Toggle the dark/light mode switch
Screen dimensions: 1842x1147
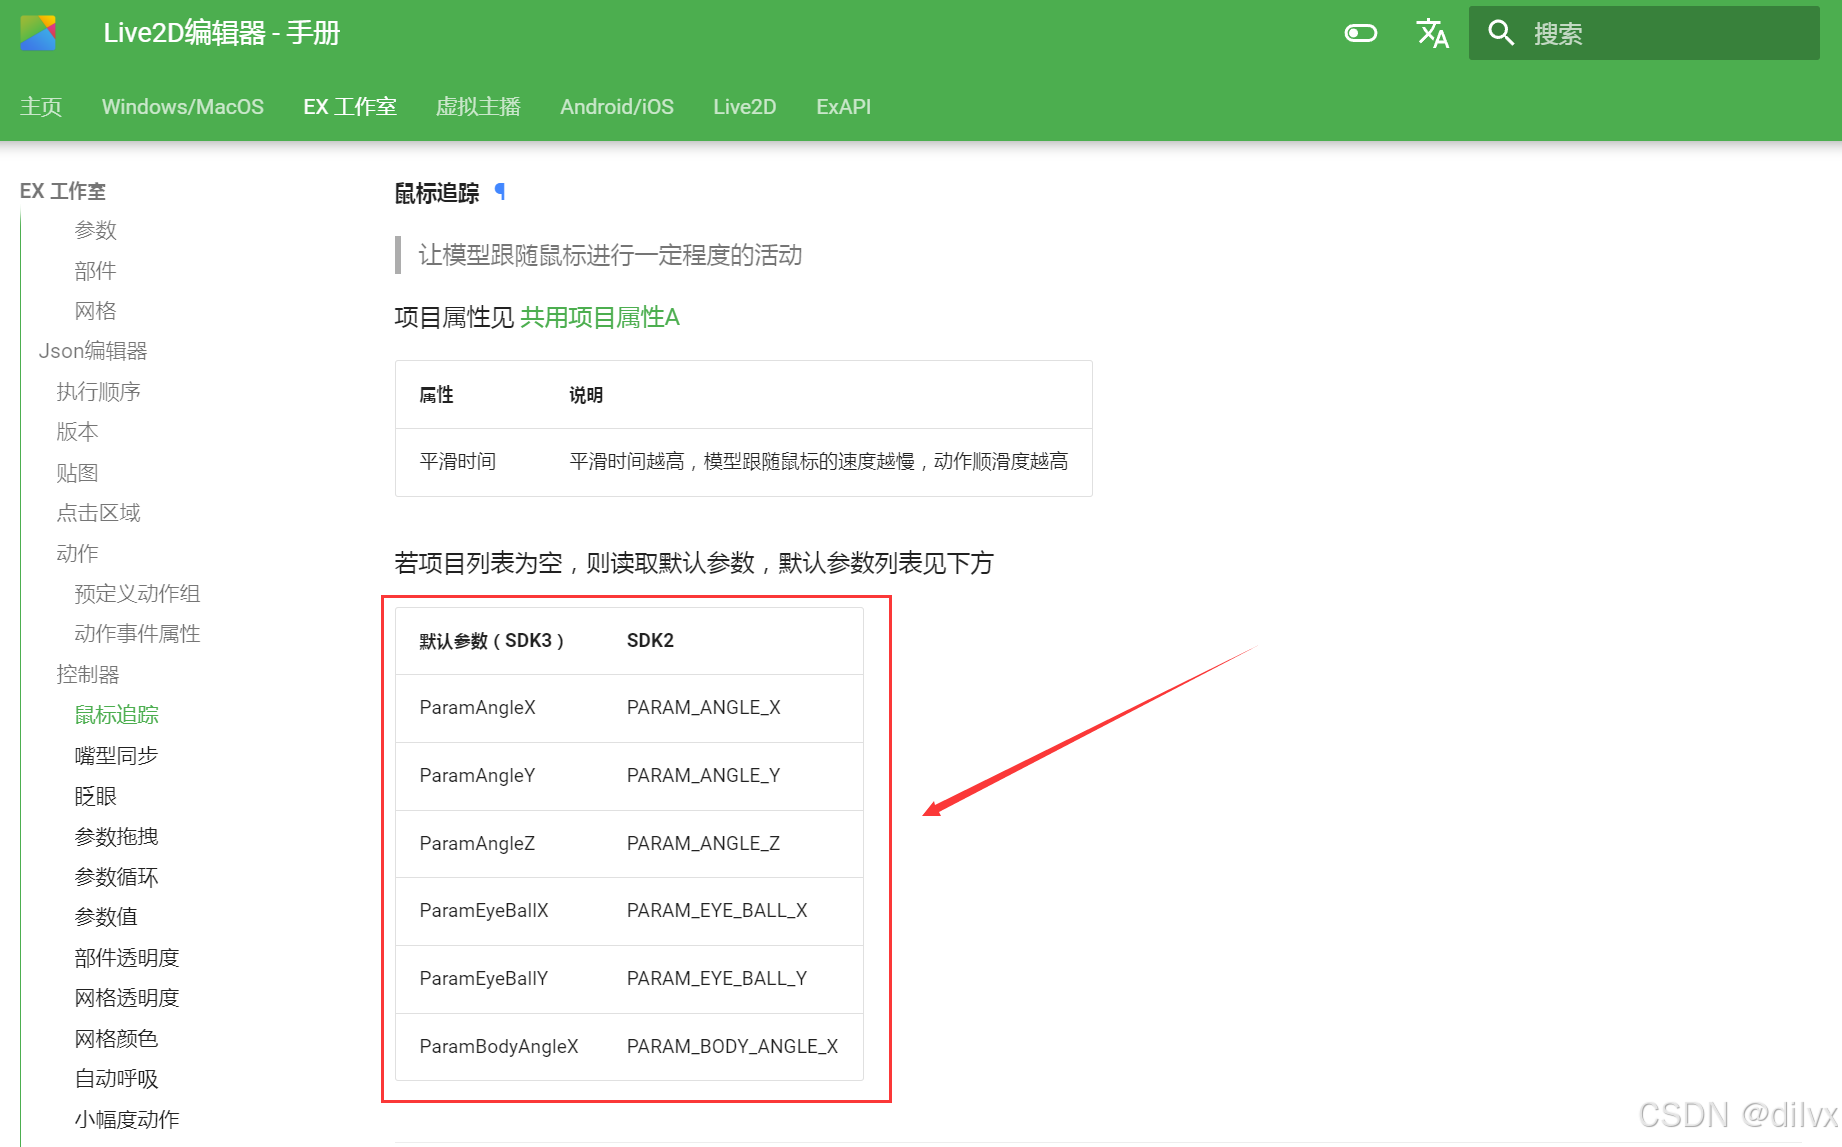[x=1360, y=34]
